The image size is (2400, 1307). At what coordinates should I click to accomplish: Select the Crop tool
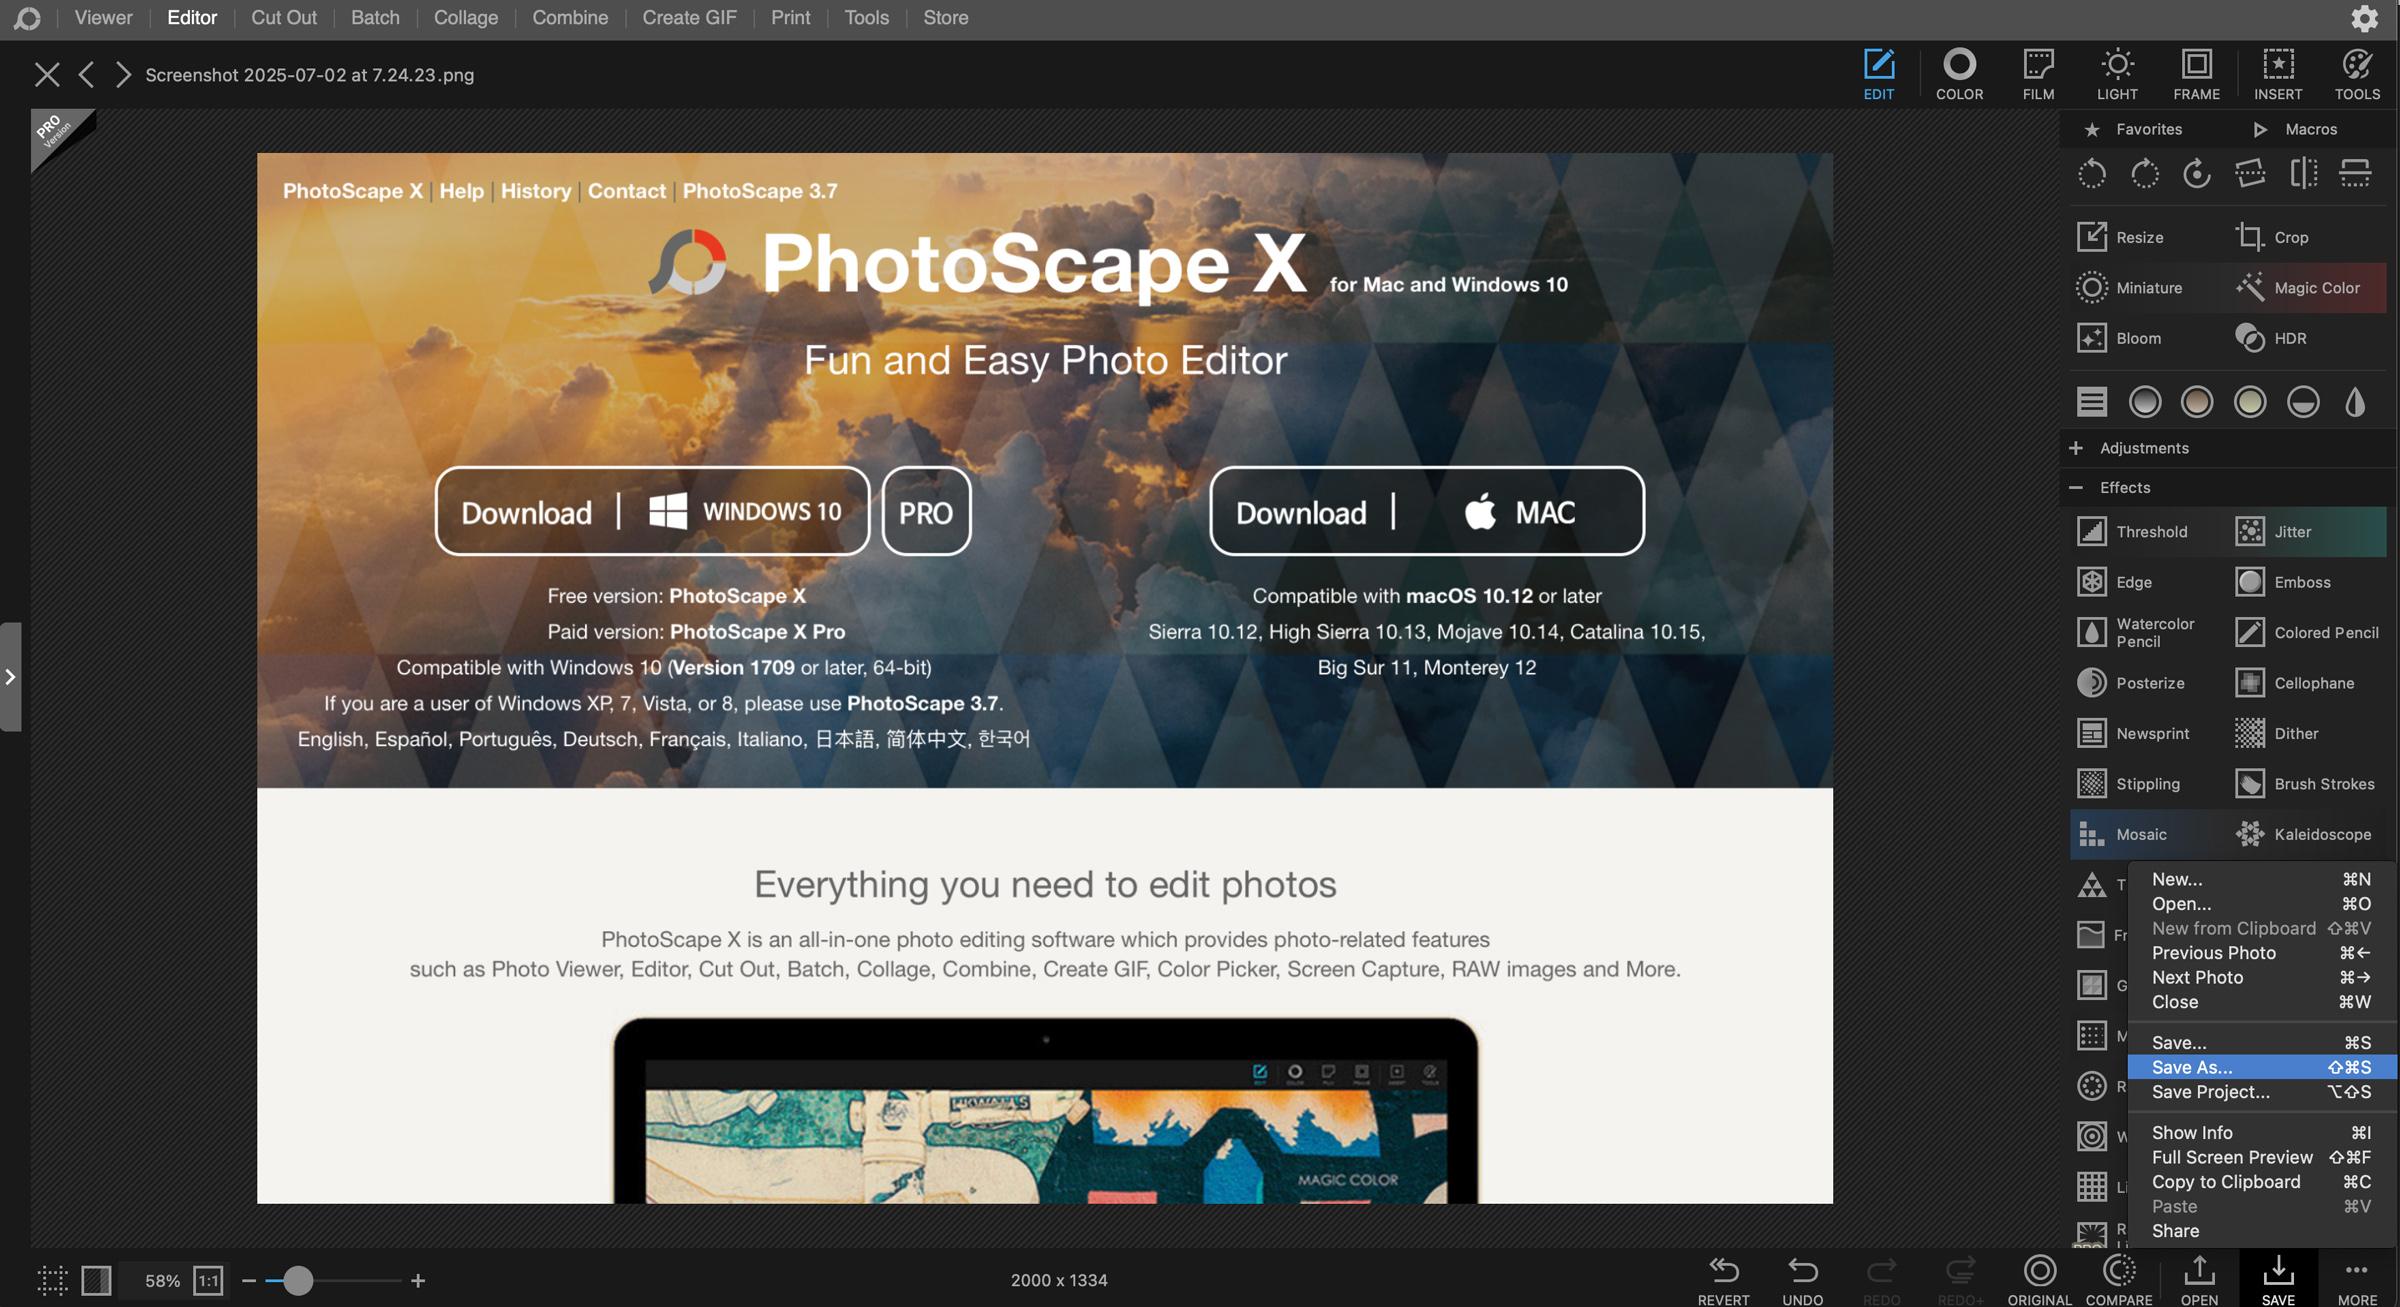(2272, 237)
